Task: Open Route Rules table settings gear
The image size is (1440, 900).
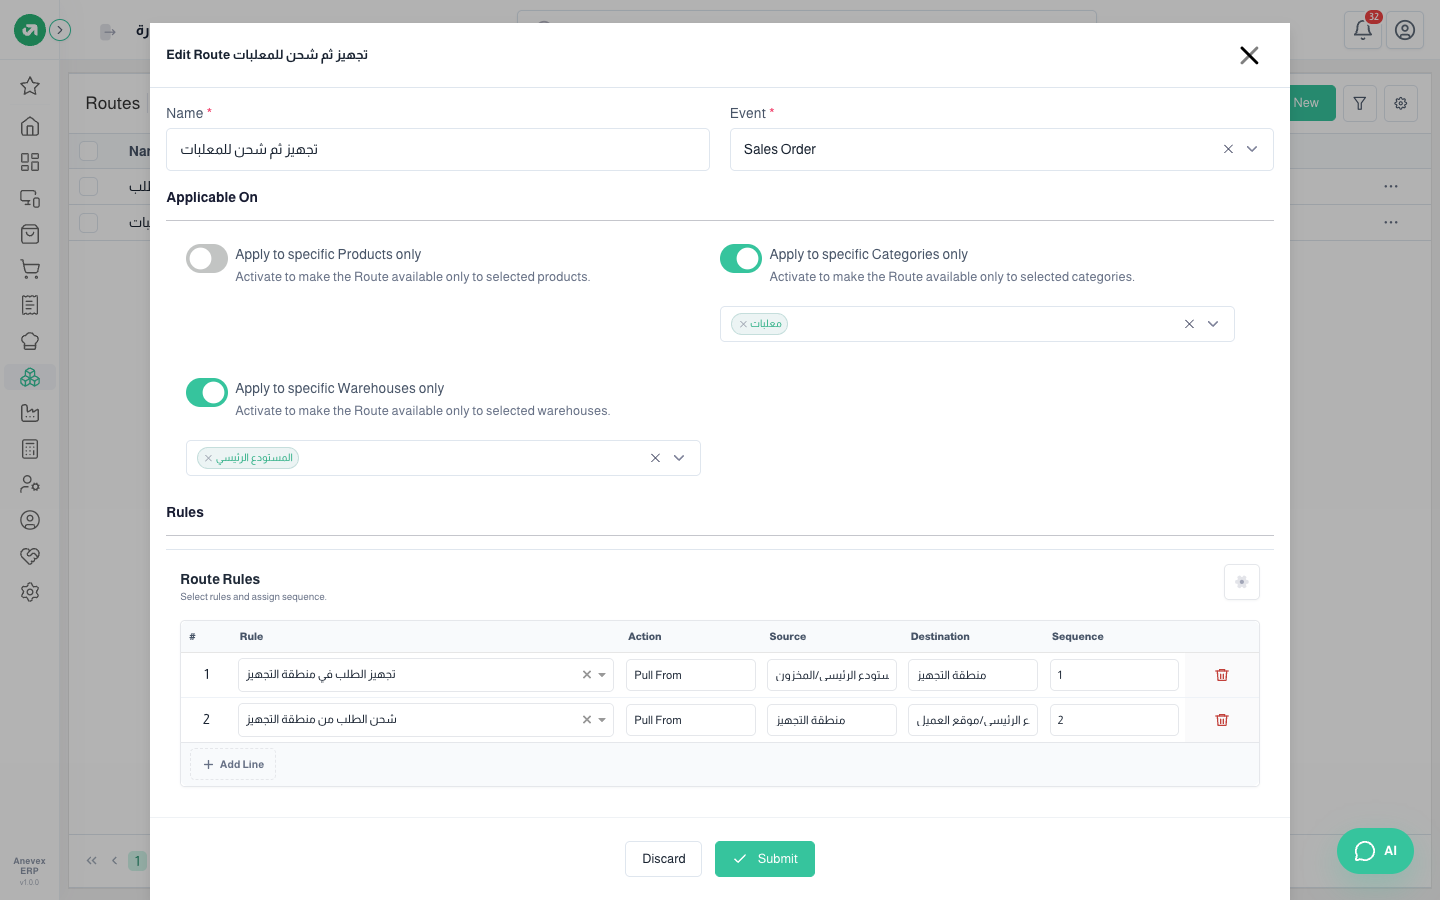Action: [1242, 582]
